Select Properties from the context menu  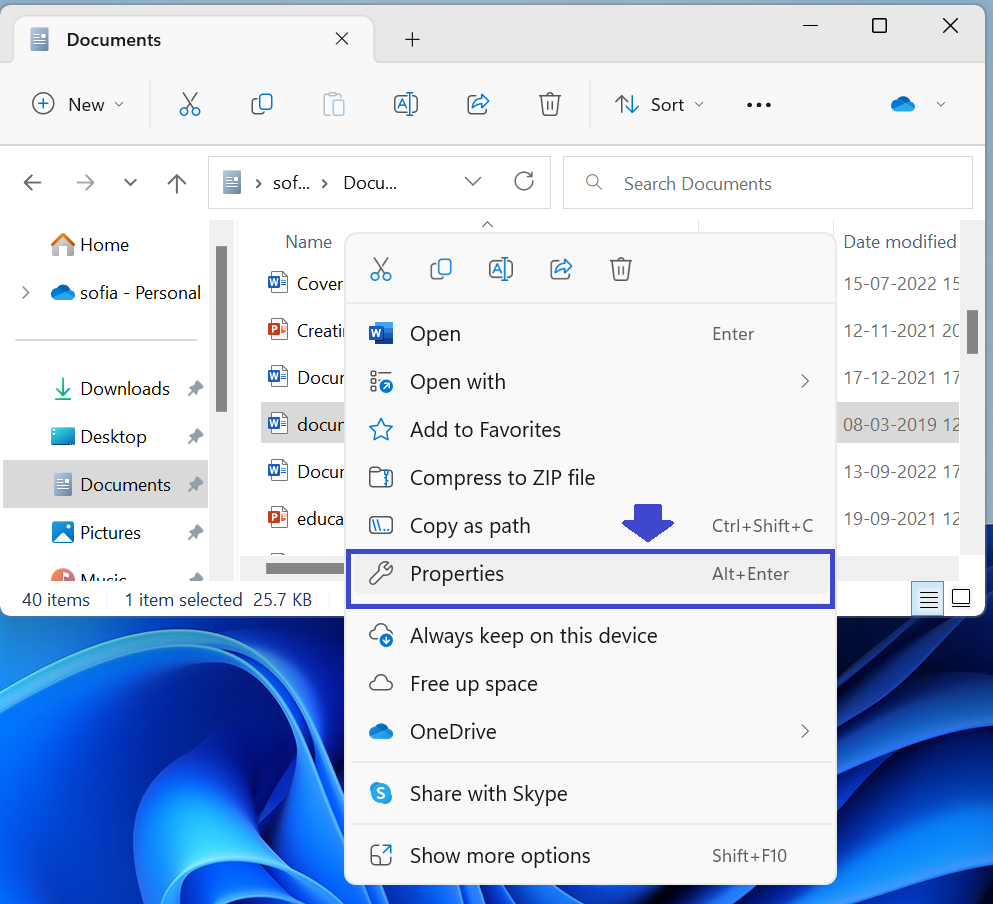tap(457, 573)
